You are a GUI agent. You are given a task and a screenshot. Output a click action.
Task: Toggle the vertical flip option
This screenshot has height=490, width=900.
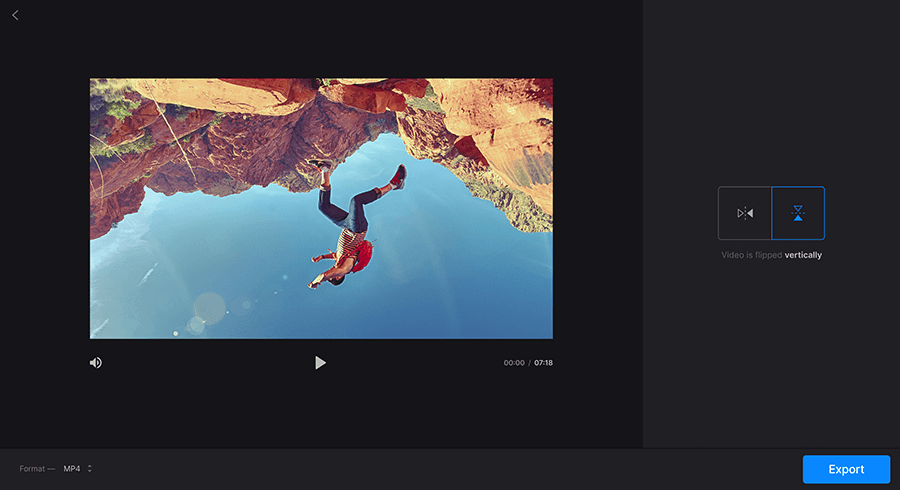click(798, 213)
